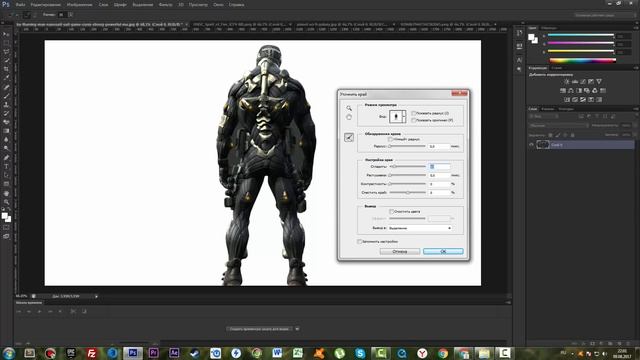Open the status bar info arrow menu

(x=96, y=296)
